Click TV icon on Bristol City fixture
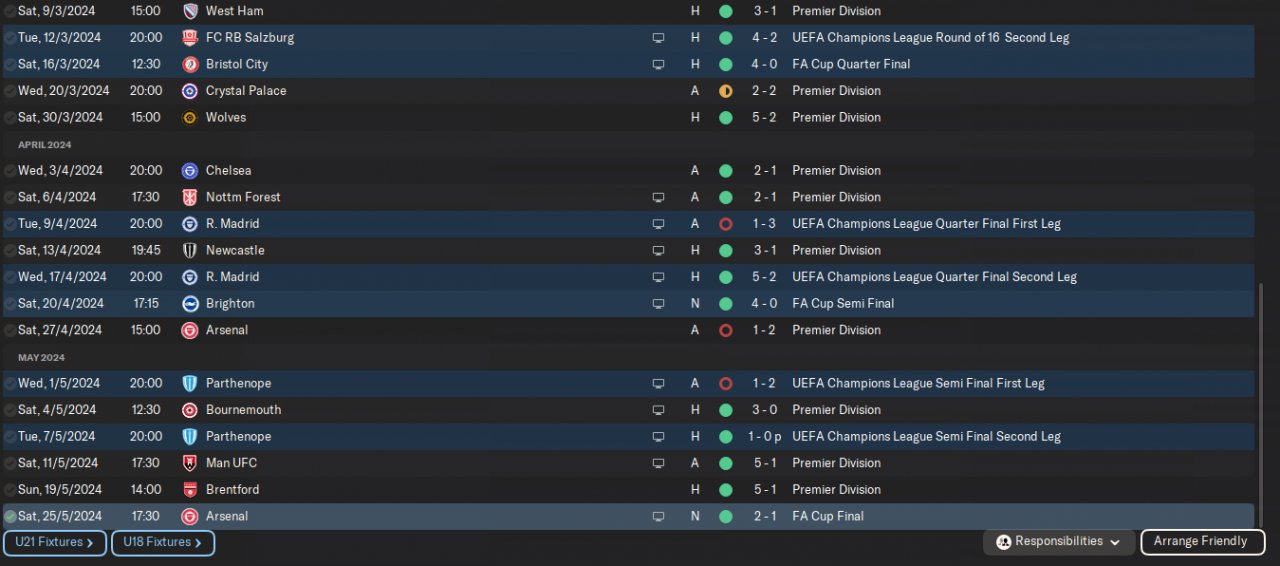This screenshot has width=1280, height=566. click(x=658, y=64)
